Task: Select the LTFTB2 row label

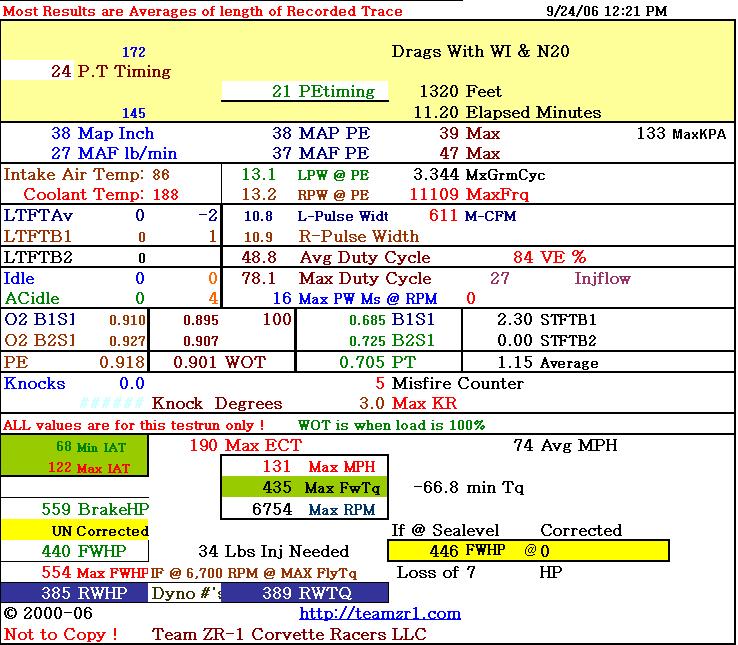Action: pyautogui.click(x=38, y=258)
